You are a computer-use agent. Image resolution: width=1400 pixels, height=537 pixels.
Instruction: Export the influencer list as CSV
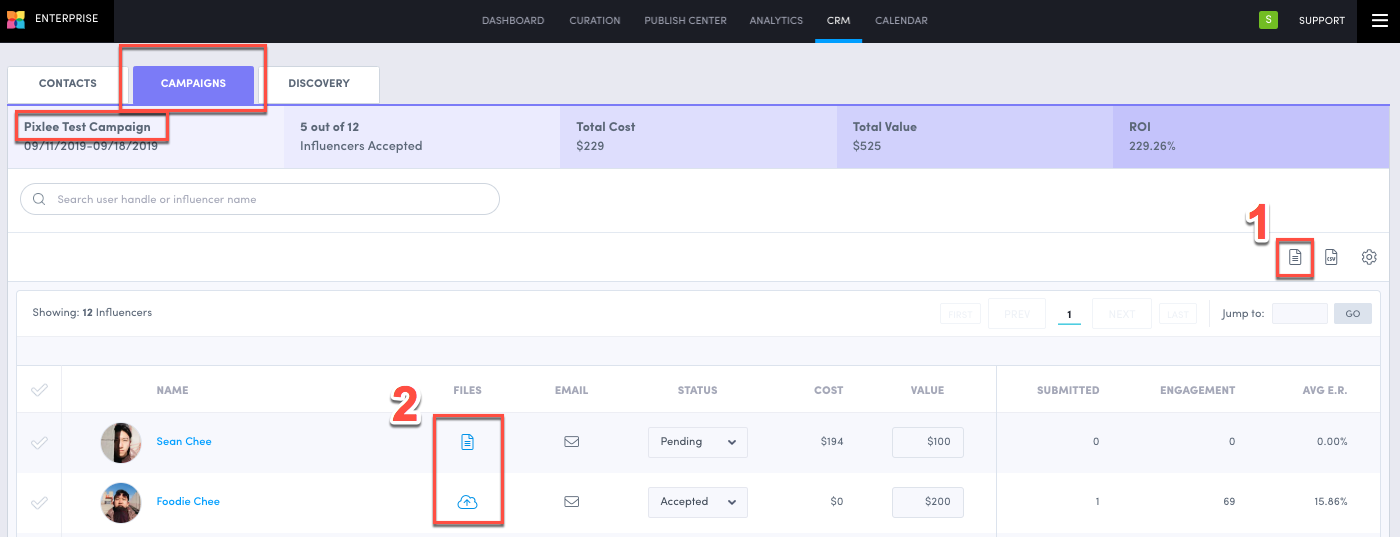(1331, 257)
